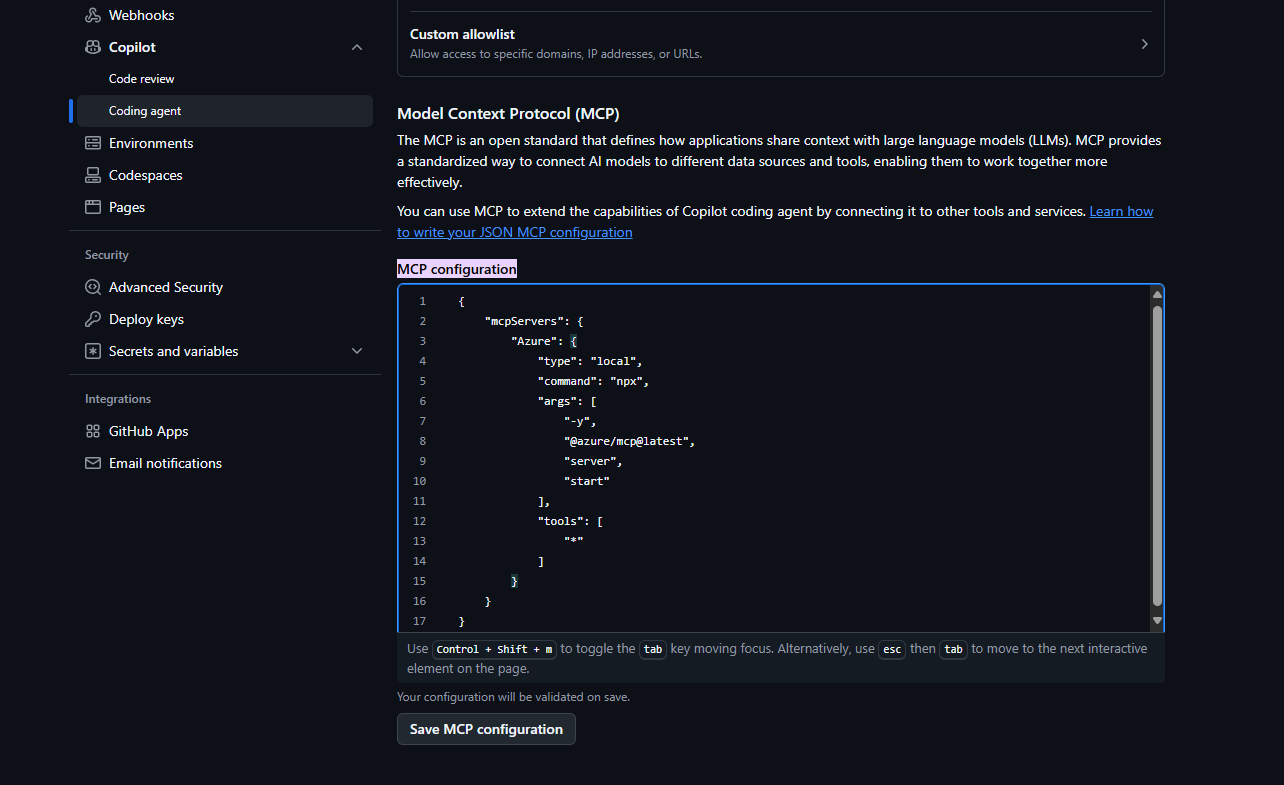1284x785 pixels.
Task: Select the Coding agent menu item
Action: (x=144, y=110)
